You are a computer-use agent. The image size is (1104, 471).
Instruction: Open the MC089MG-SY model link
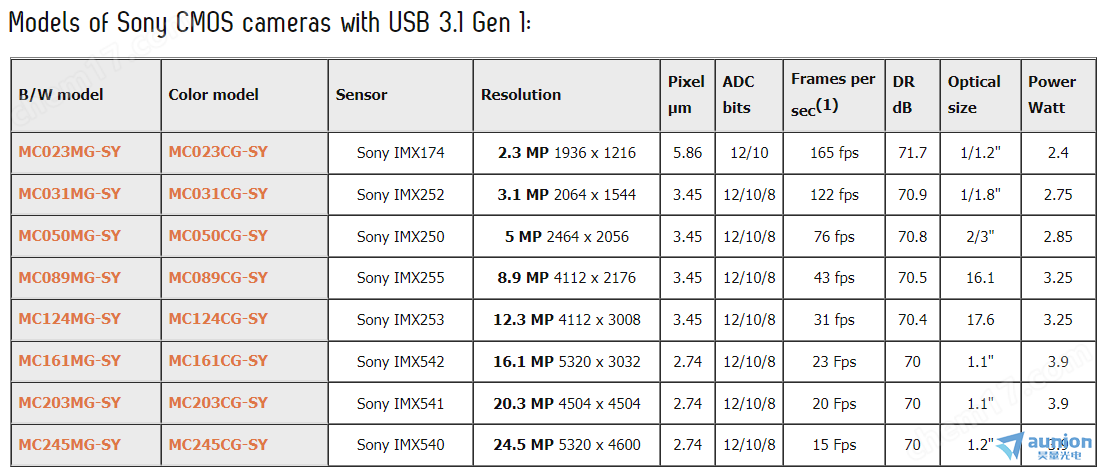coord(70,278)
